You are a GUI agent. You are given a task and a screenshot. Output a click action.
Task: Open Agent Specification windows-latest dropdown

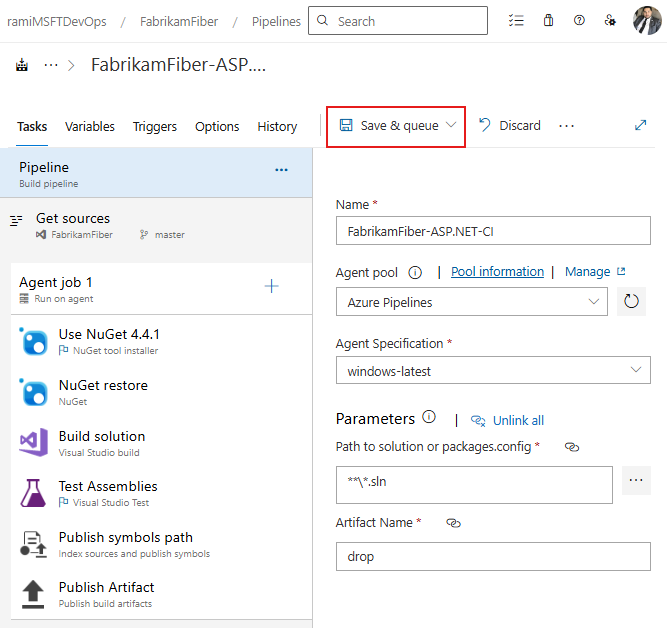[493, 370]
